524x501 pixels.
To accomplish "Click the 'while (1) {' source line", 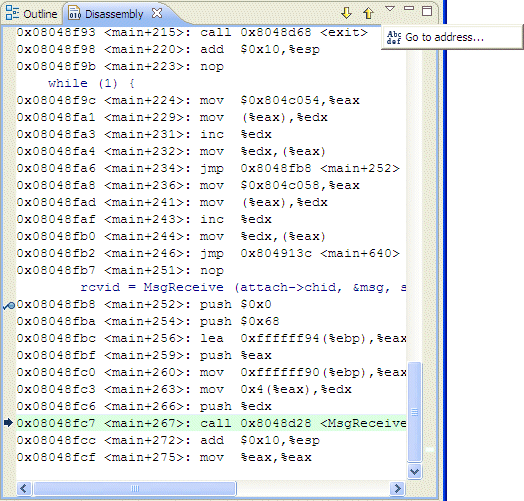I will (x=91, y=83).
